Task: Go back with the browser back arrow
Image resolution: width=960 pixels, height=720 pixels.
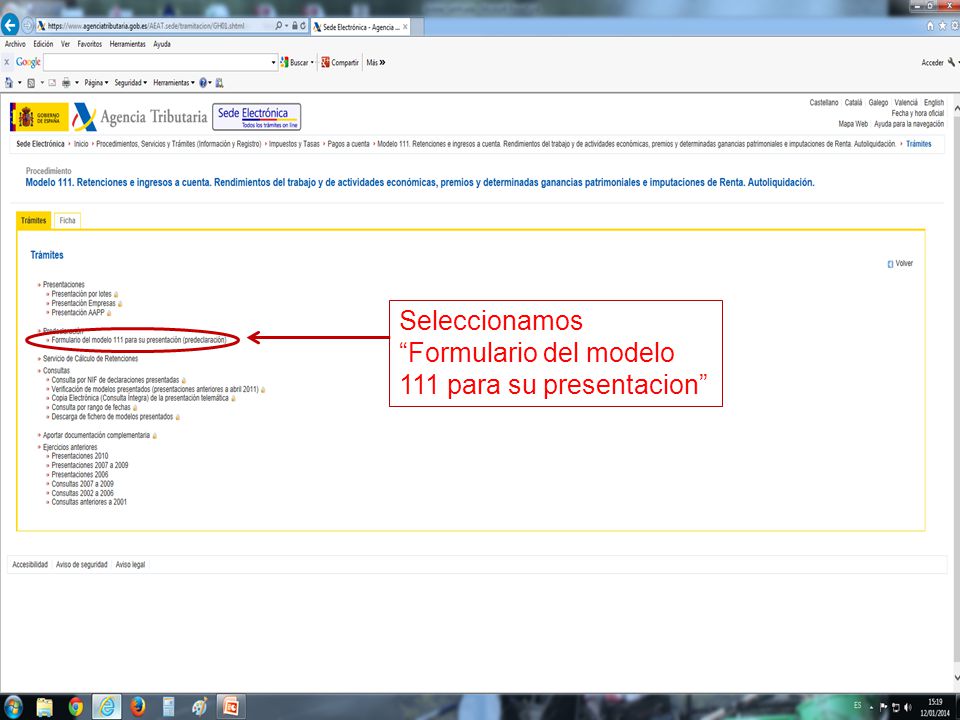Action: [x=10, y=25]
